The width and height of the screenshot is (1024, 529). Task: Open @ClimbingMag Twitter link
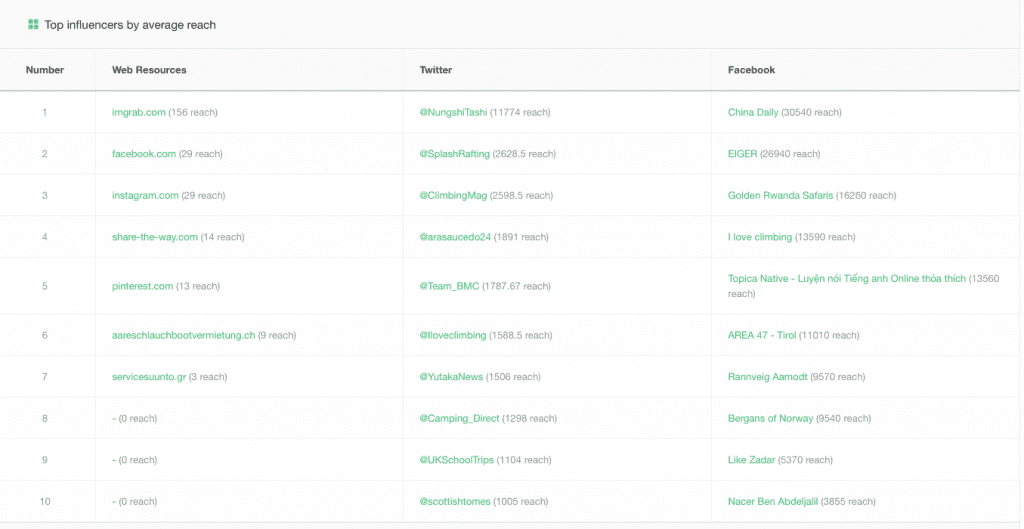pos(453,195)
